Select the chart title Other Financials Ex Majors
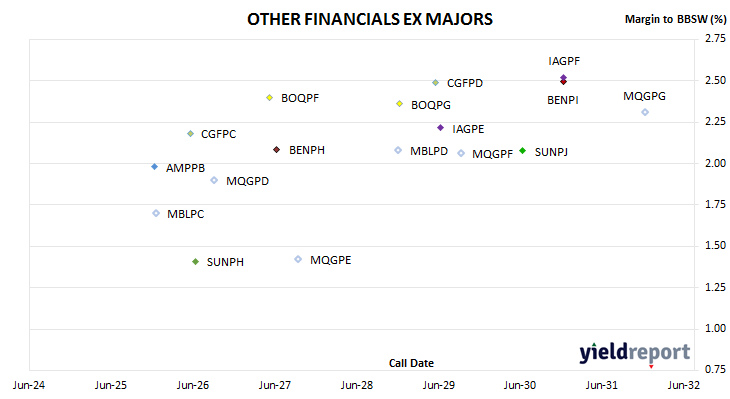 pyautogui.click(x=370, y=19)
